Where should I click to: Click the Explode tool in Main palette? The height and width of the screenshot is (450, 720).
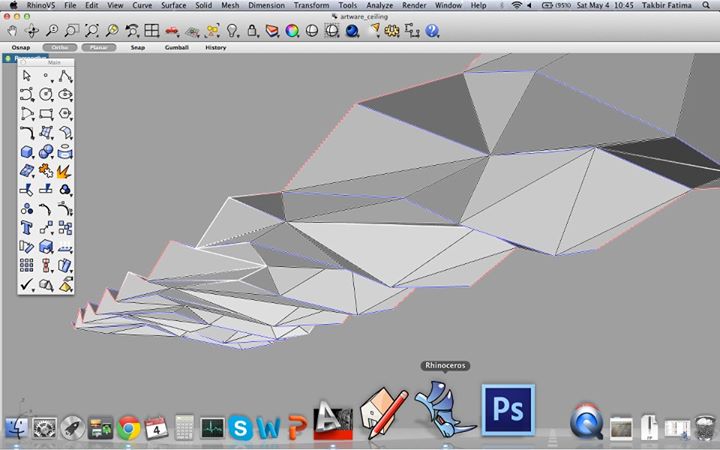[x=65, y=171]
